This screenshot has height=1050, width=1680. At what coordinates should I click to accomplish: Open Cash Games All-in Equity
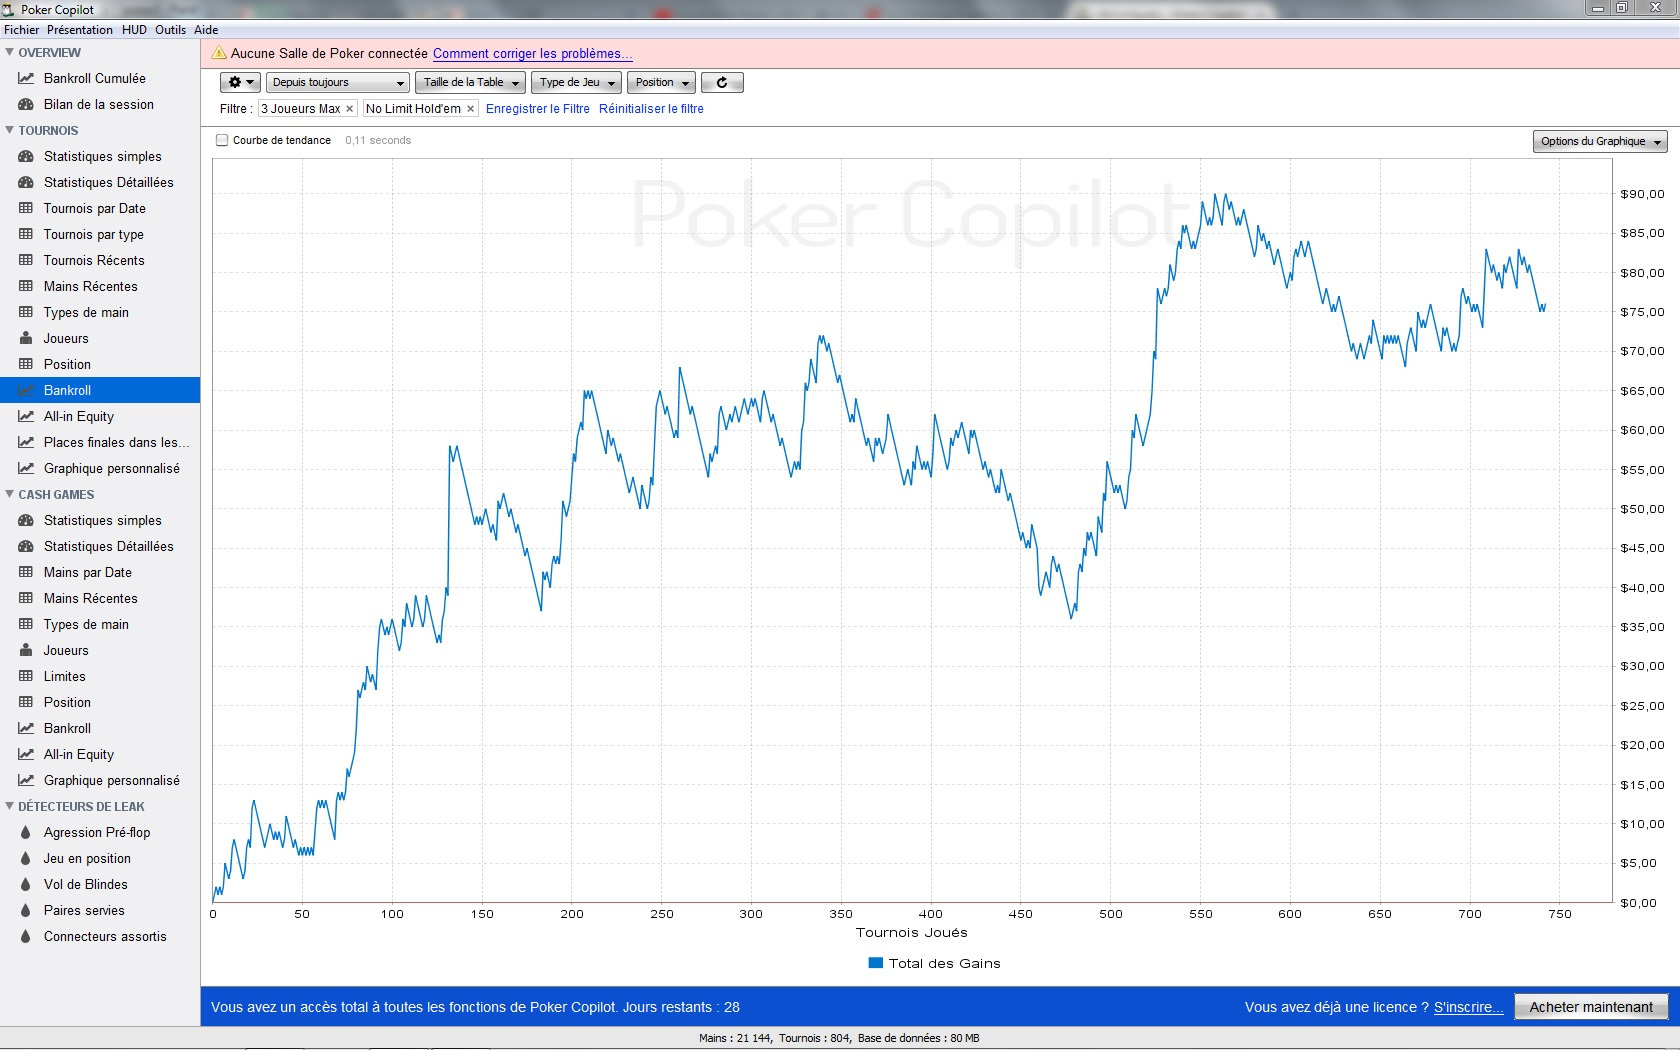[100, 754]
